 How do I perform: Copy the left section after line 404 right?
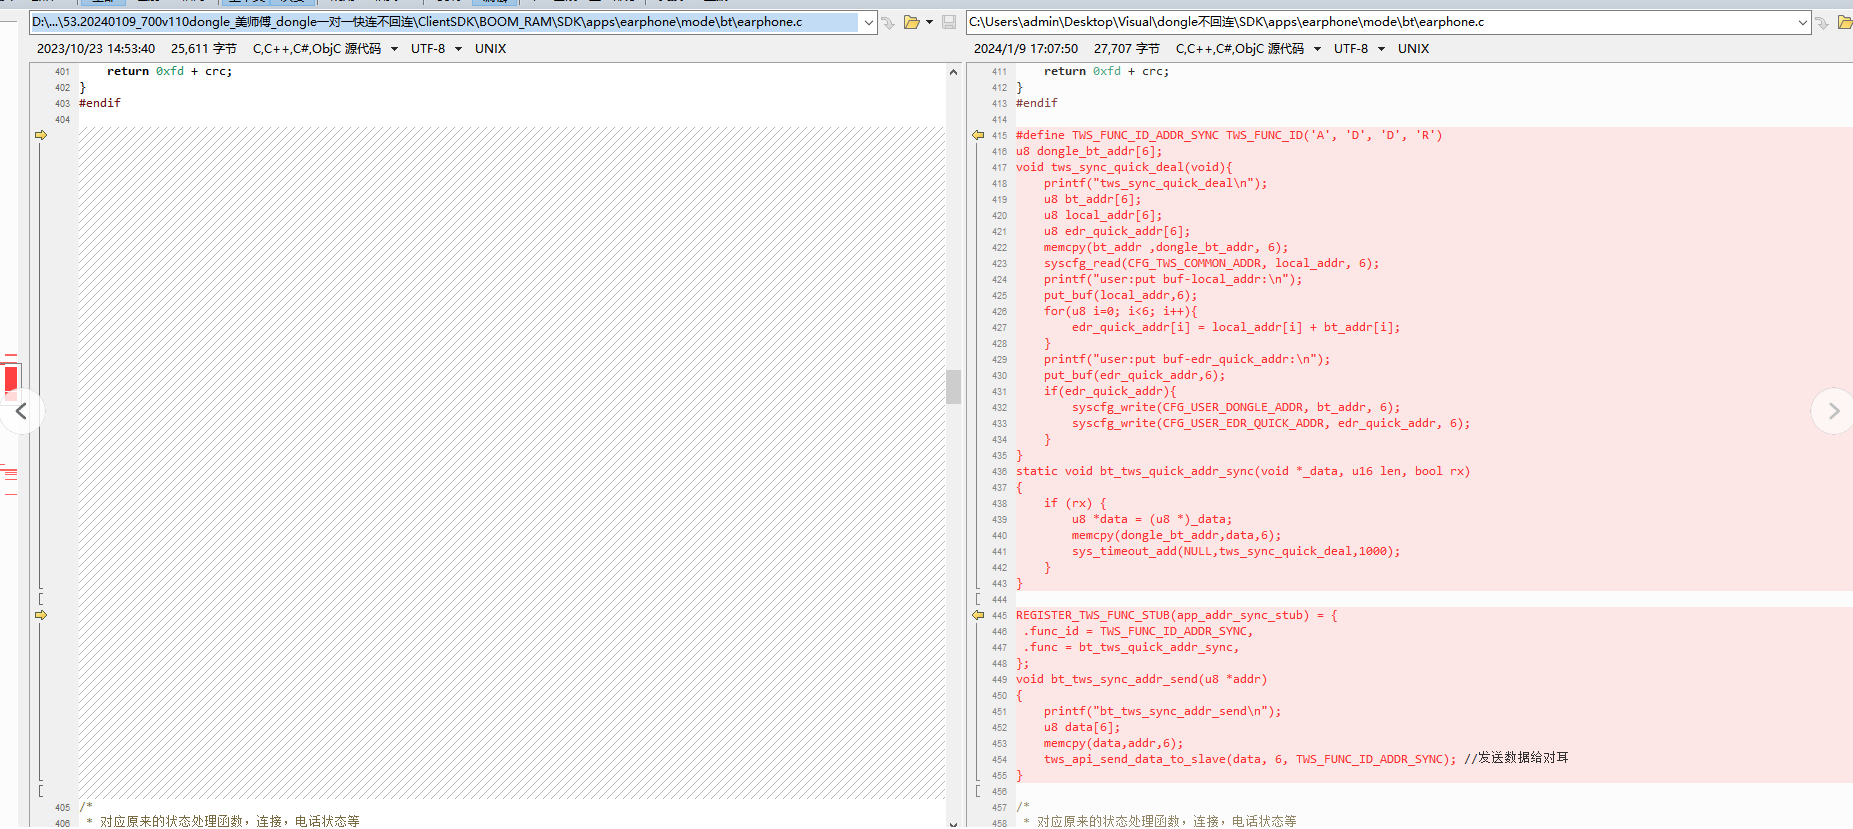41,135
